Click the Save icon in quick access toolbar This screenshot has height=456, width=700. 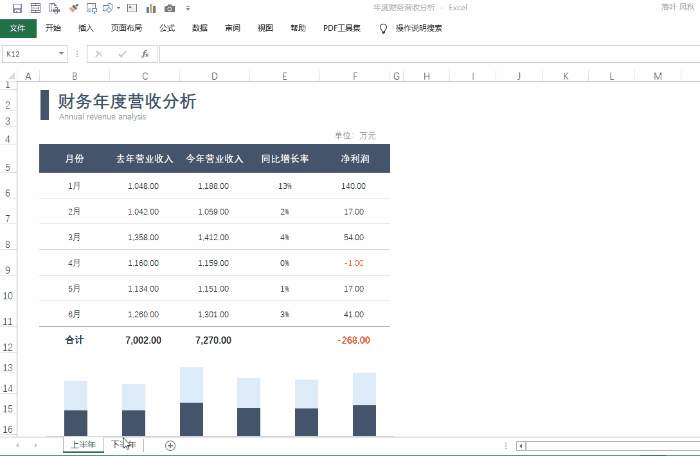tap(17, 8)
